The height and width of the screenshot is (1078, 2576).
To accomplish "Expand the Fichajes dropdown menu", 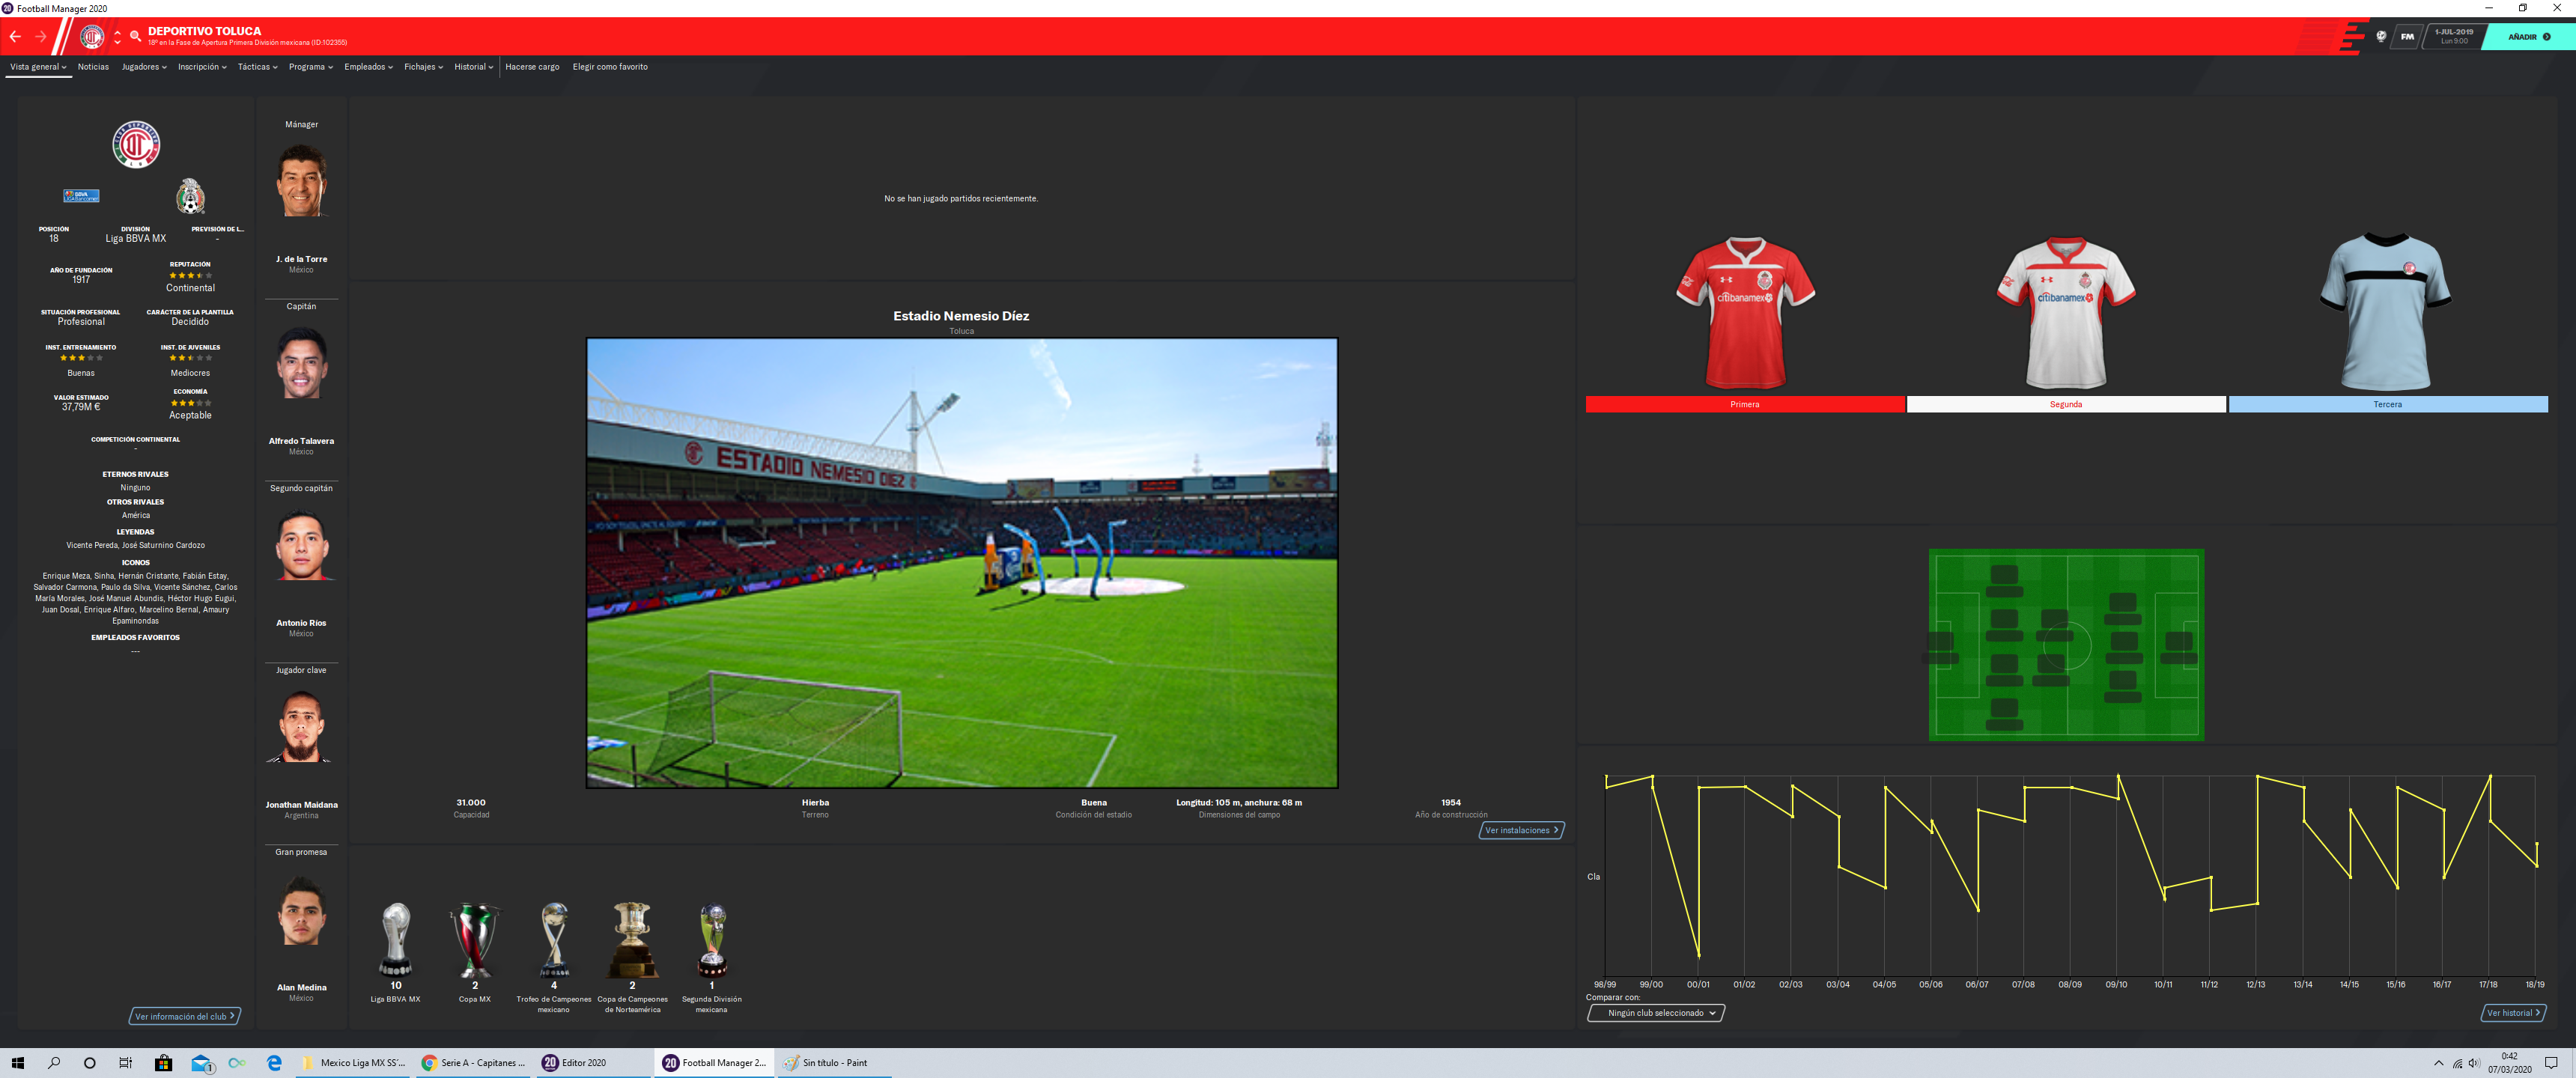I will [423, 67].
